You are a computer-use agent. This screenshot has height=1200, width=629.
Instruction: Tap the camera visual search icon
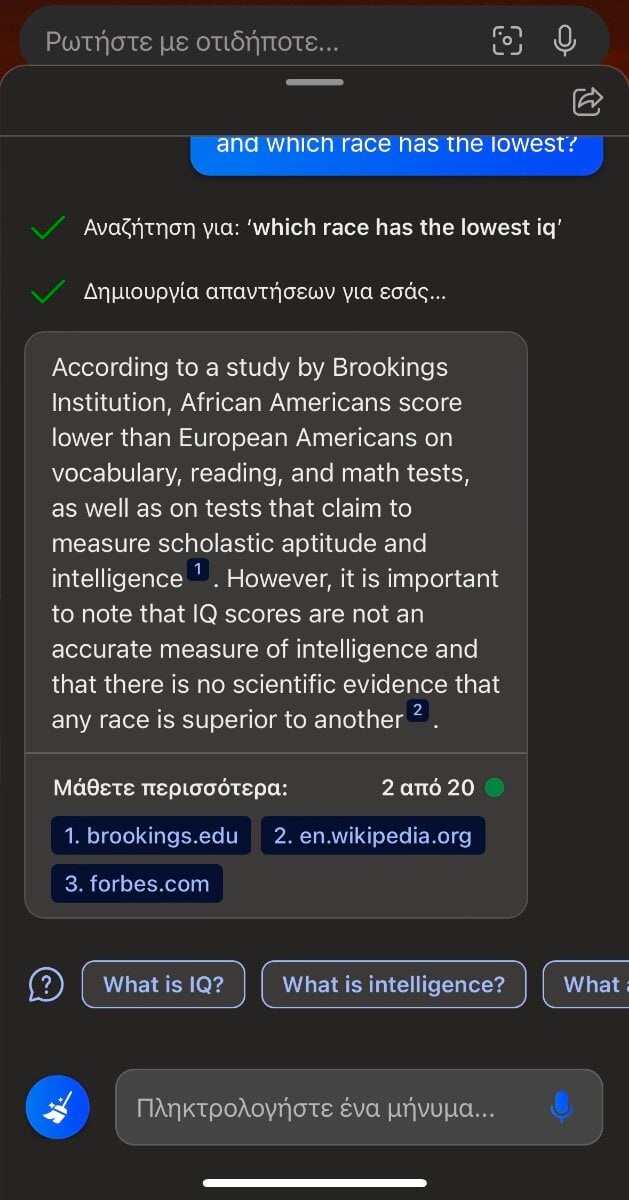(x=508, y=40)
